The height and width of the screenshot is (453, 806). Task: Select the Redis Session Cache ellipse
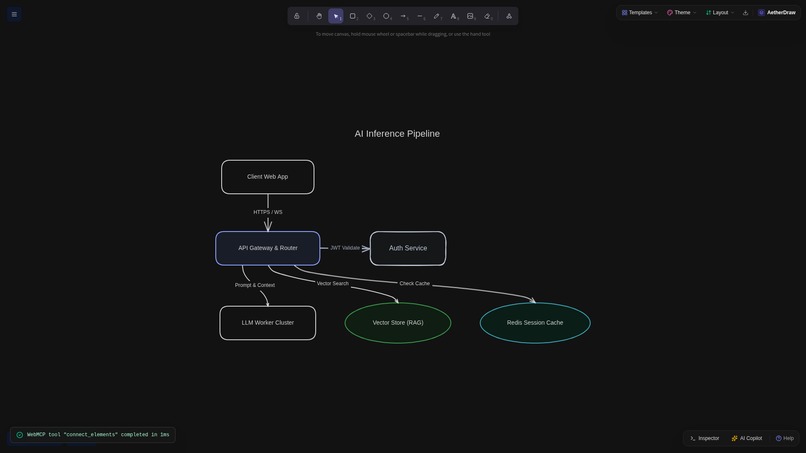point(535,323)
